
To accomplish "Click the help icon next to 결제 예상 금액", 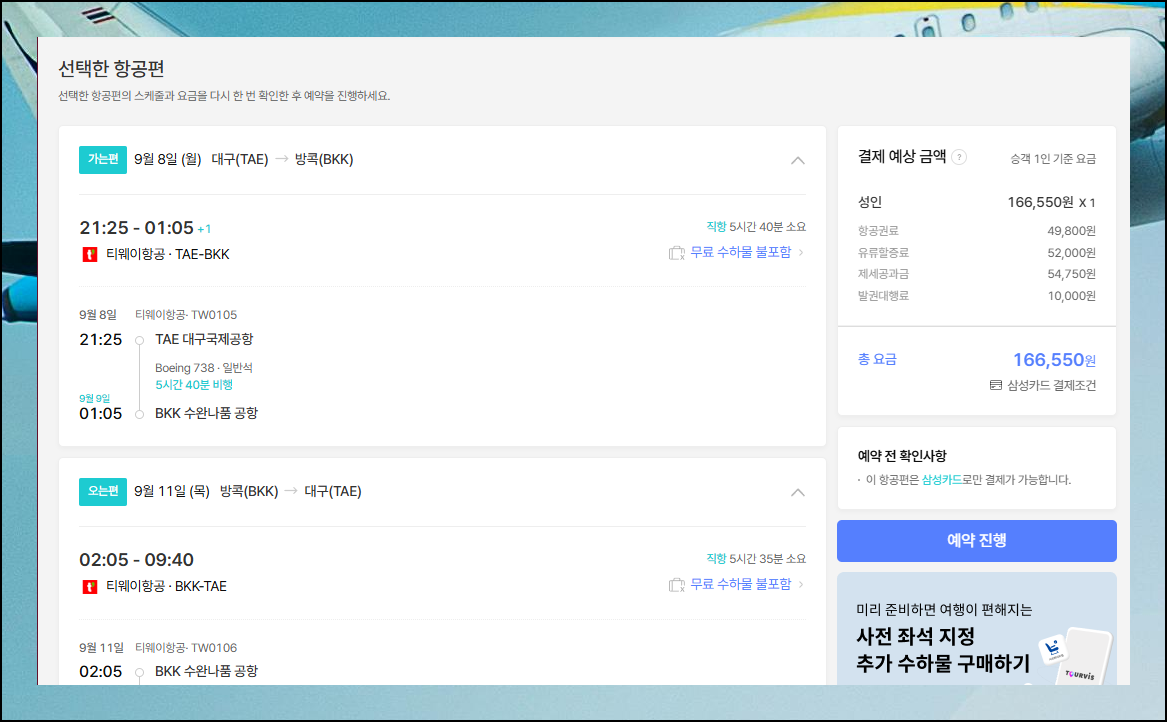I will tap(959, 157).
